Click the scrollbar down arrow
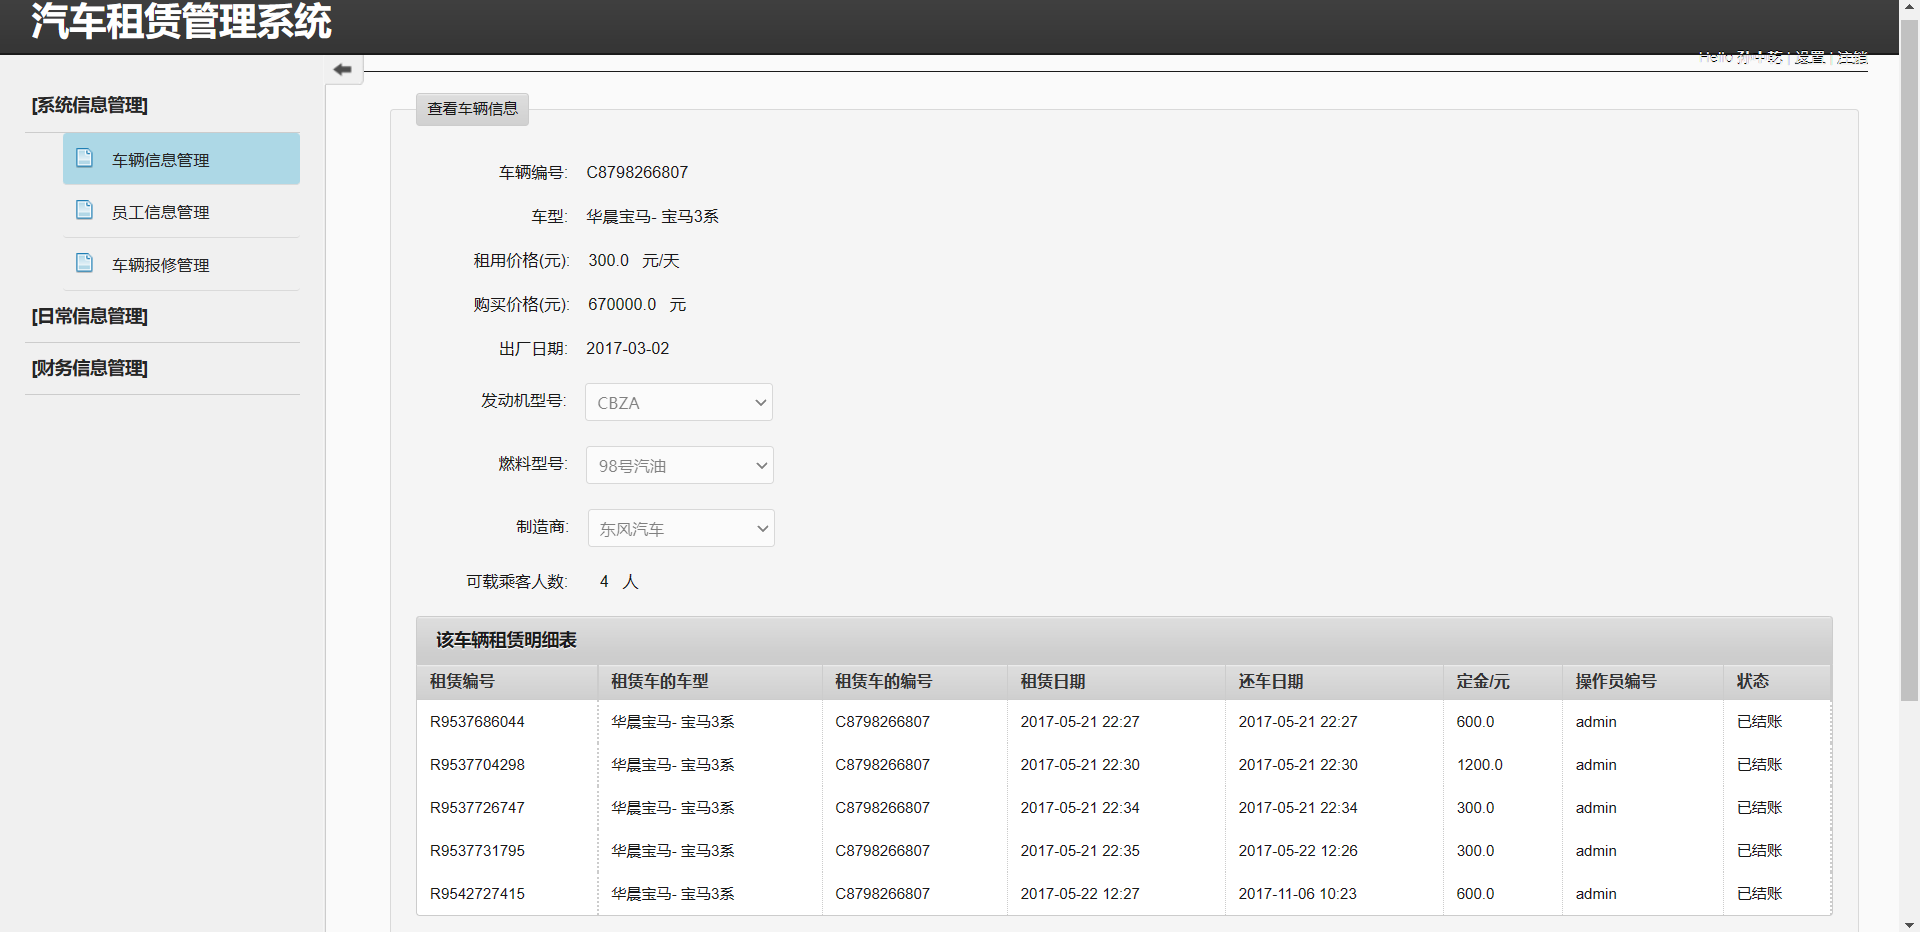 point(1909,924)
